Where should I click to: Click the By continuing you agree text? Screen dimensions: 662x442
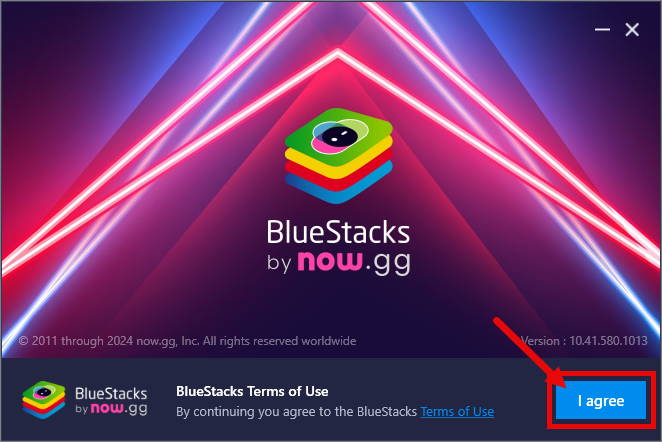click(x=296, y=412)
